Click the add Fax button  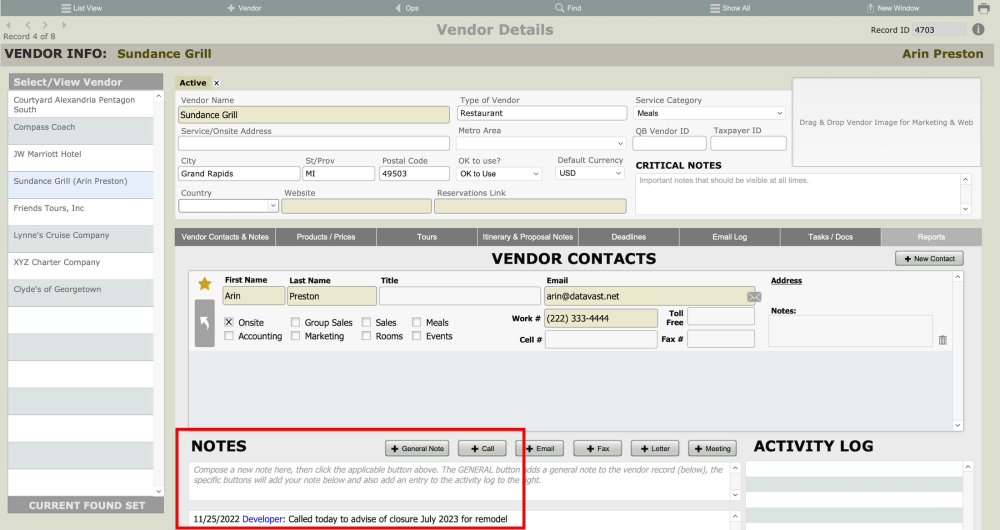[x=598, y=448]
